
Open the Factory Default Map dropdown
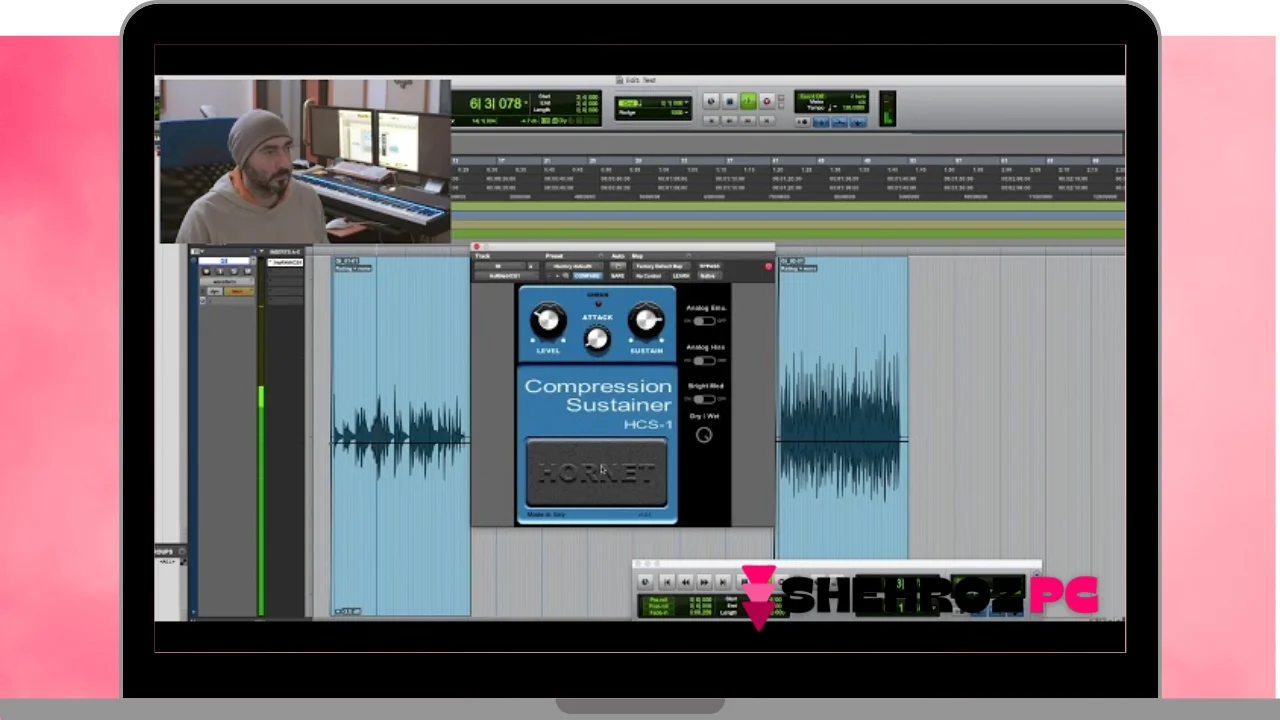(x=661, y=266)
